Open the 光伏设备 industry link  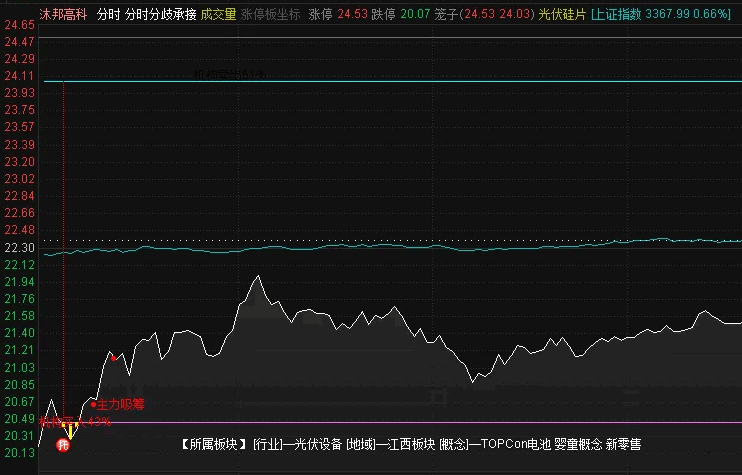(x=318, y=444)
